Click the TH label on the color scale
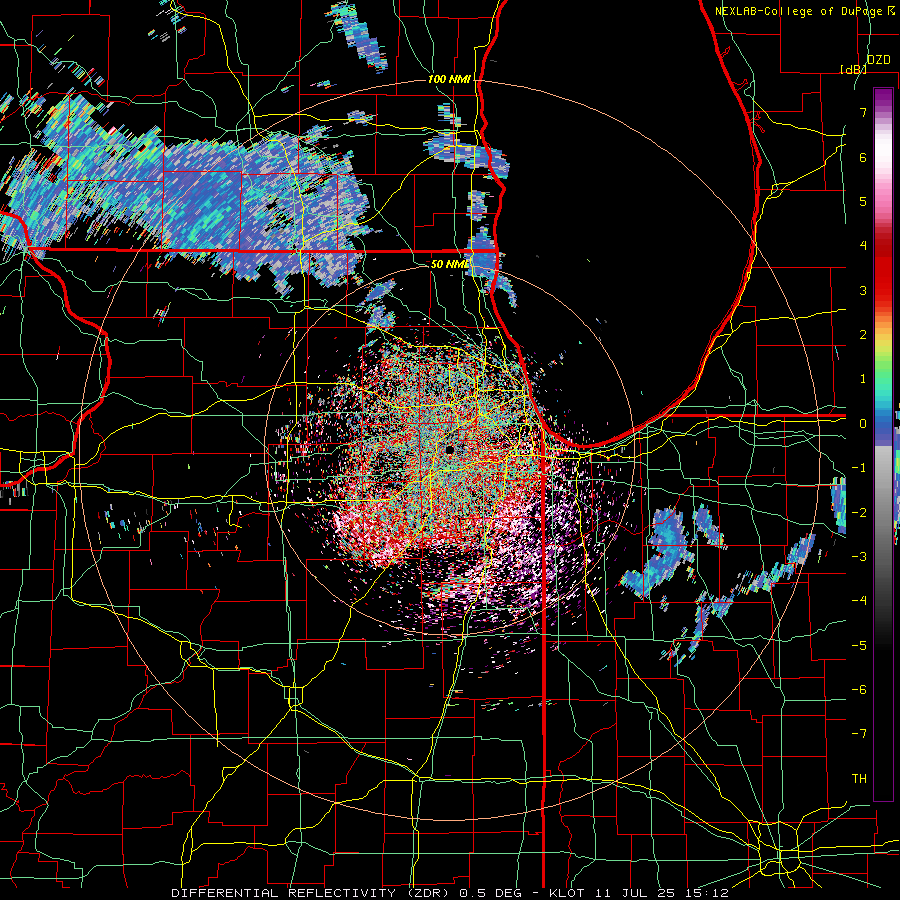 click(x=859, y=778)
